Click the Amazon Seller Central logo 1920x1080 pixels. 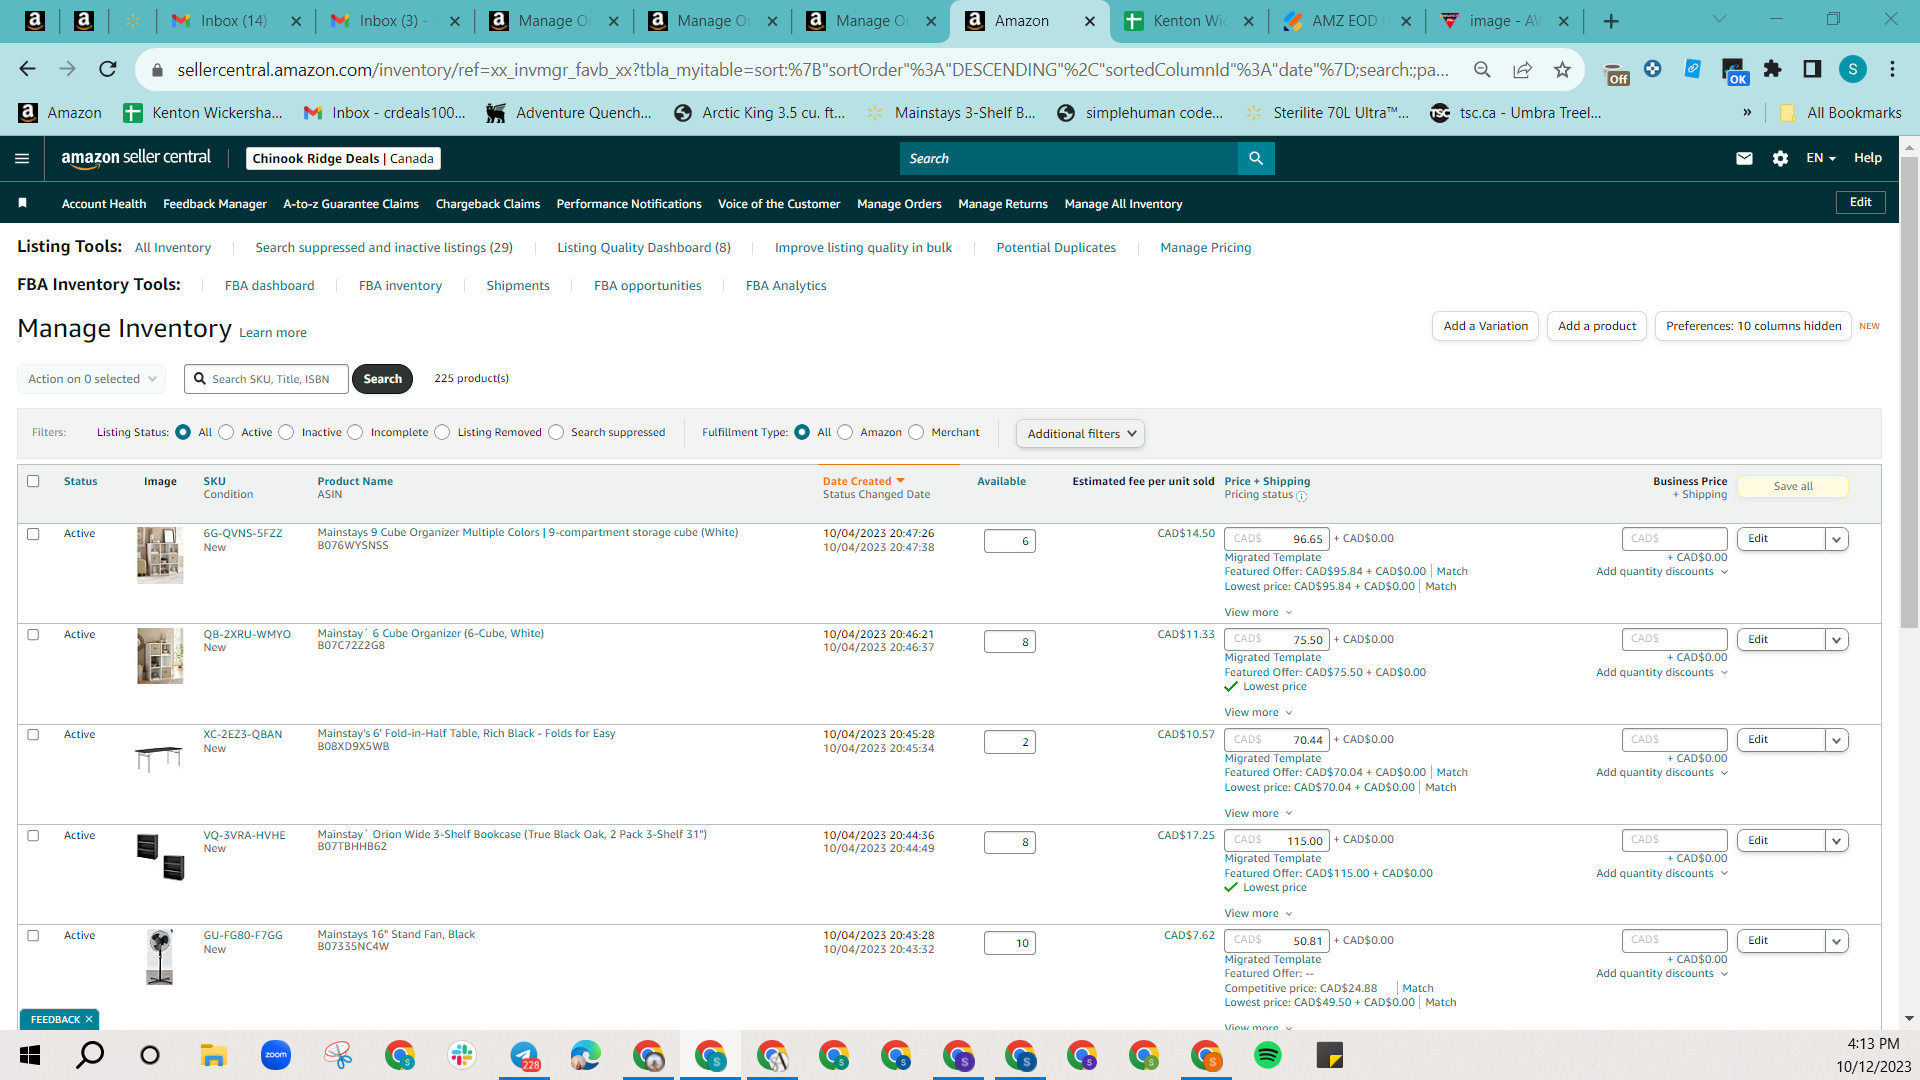click(136, 158)
